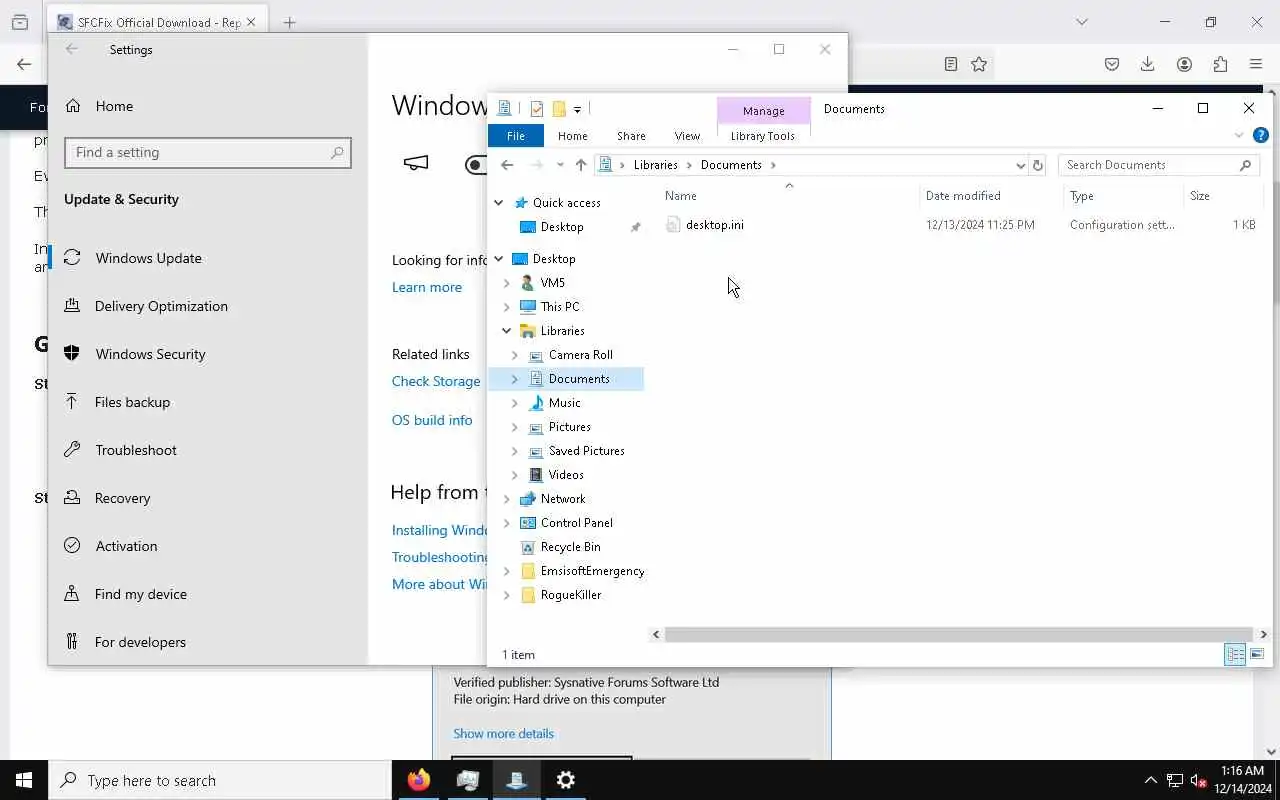This screenshot has width=1280, height=800.
Task: Click the Find a setting search box
Action: 208,153
